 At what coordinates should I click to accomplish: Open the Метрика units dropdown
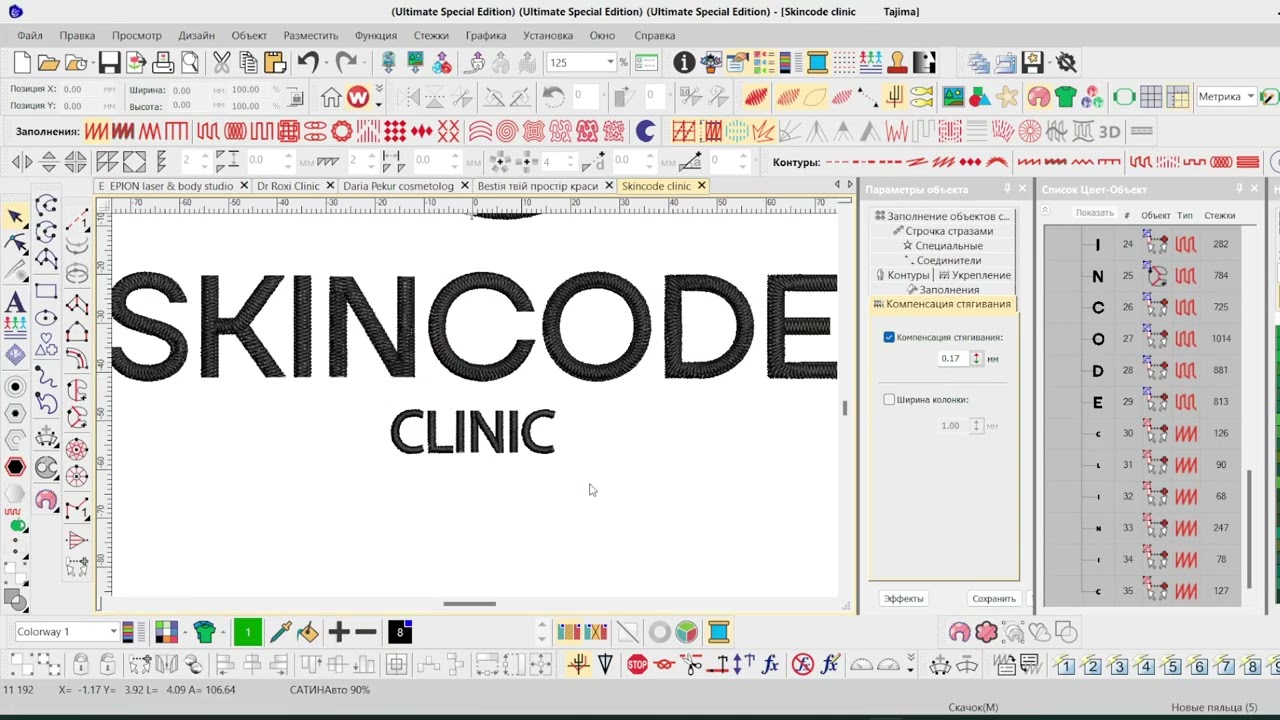point(1250,97)
